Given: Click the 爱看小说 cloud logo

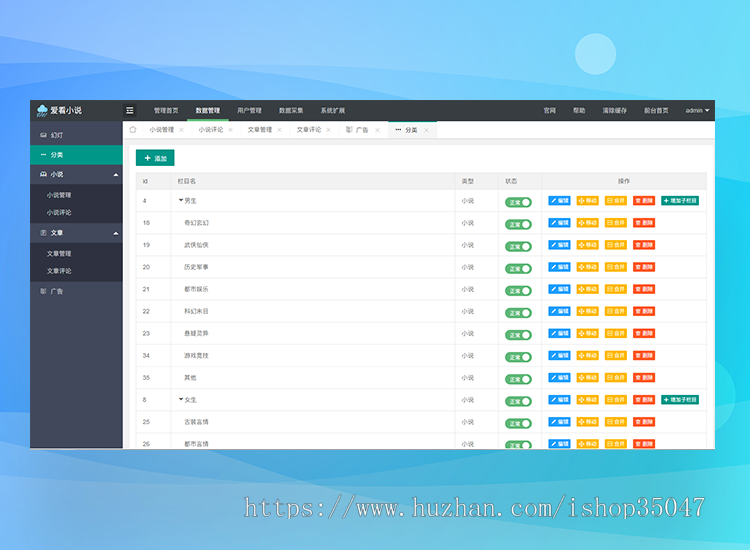Looking at the screenshot, I should coord(59,110).
